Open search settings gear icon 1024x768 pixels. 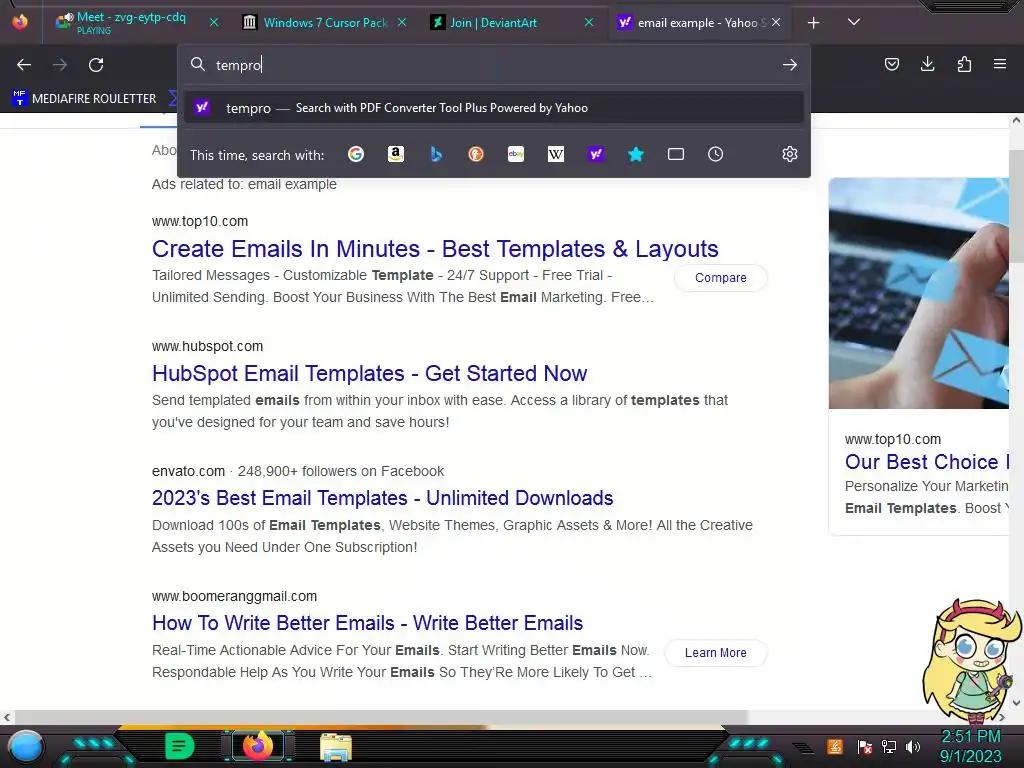790,154
